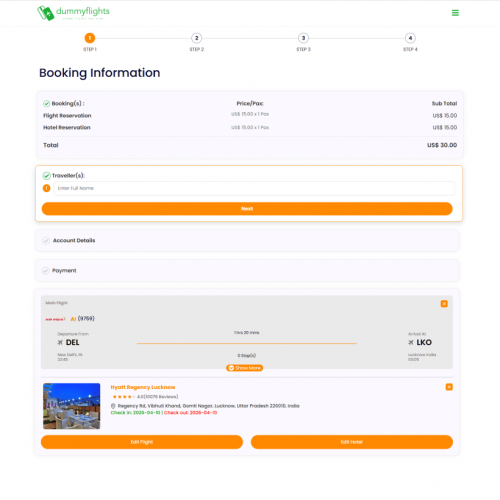The width and height of the screenshot is (500, 500).
Task: Click the Hotel Reservation row label
Action: (67, 128)
